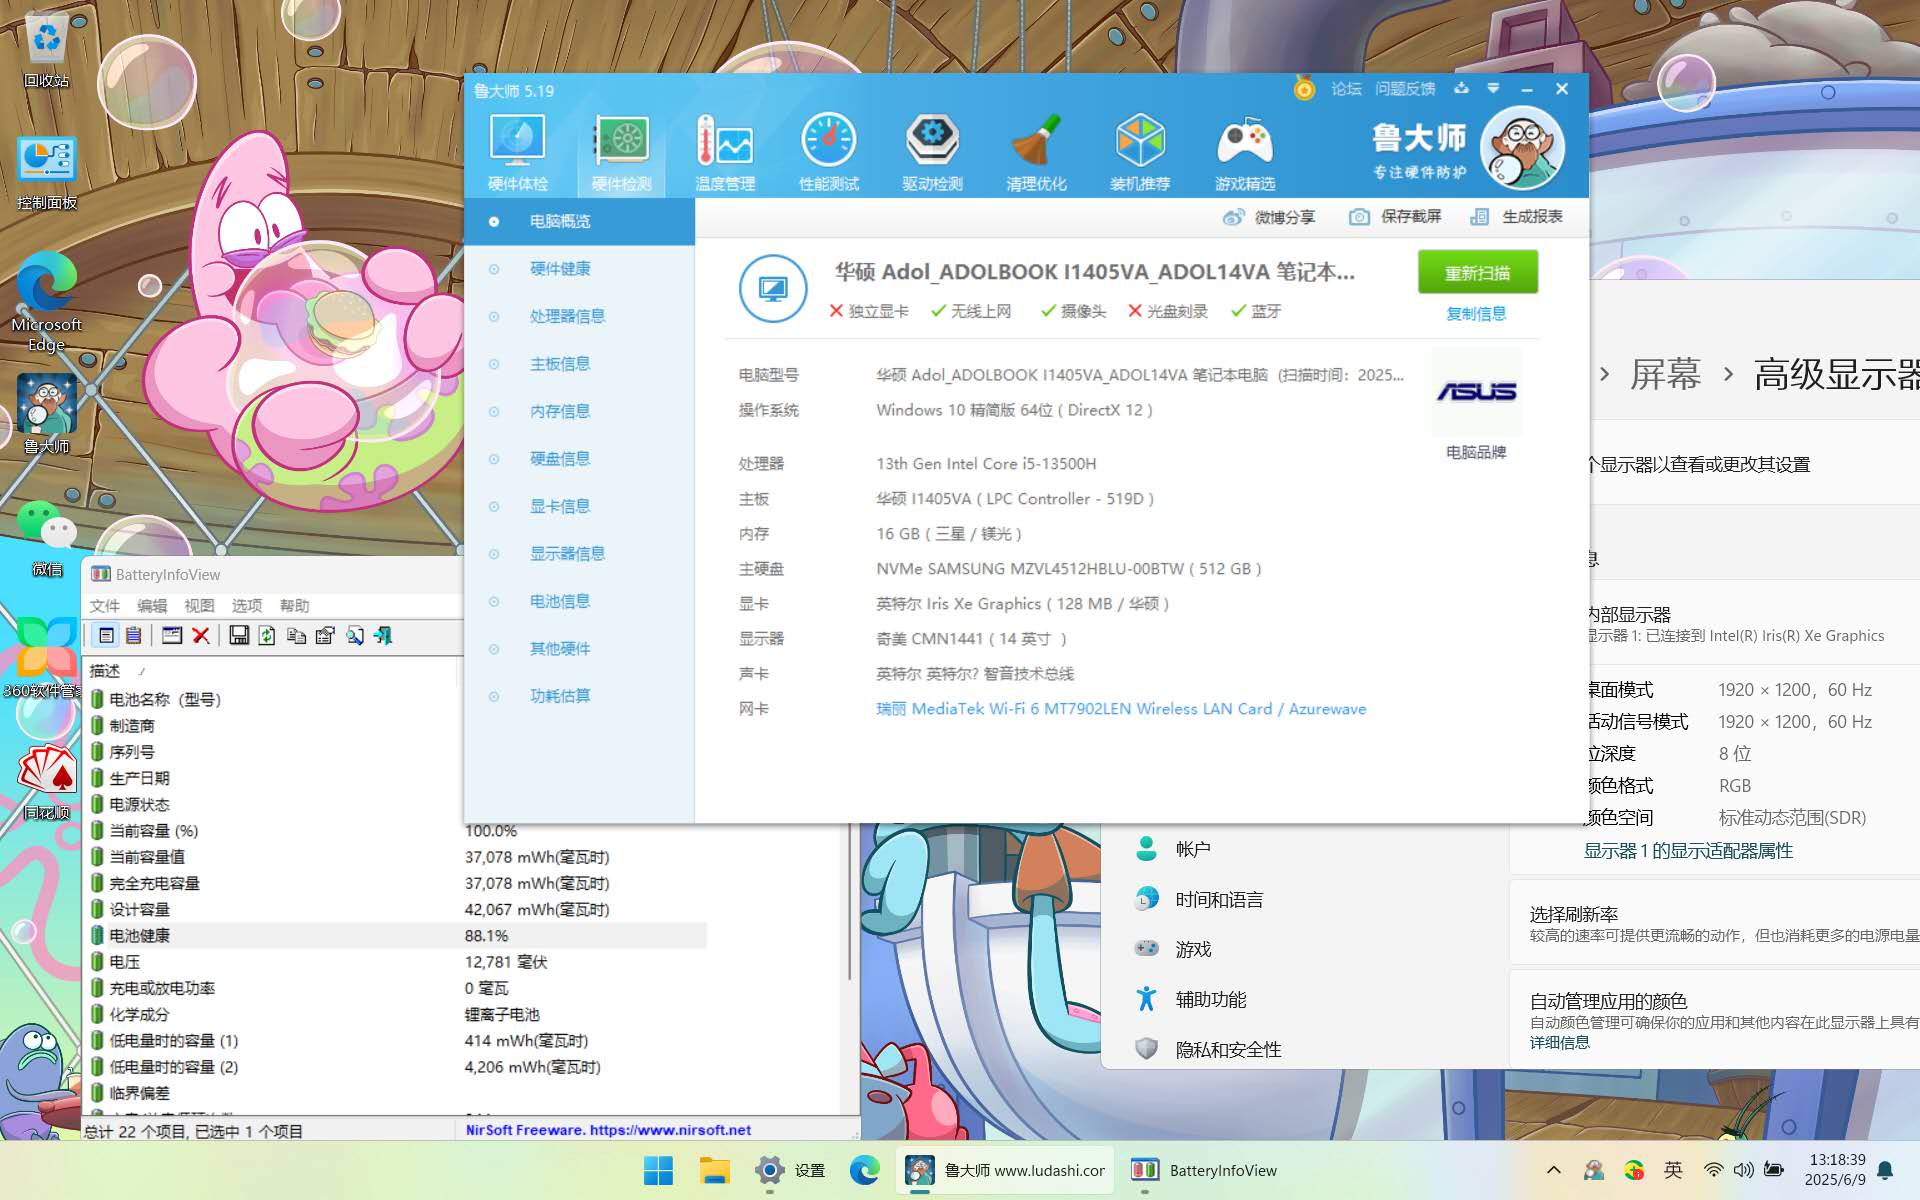Click the gold medal icon in Ludashi title bar
The image size is (1920, 1200).
click(1304, 89)
